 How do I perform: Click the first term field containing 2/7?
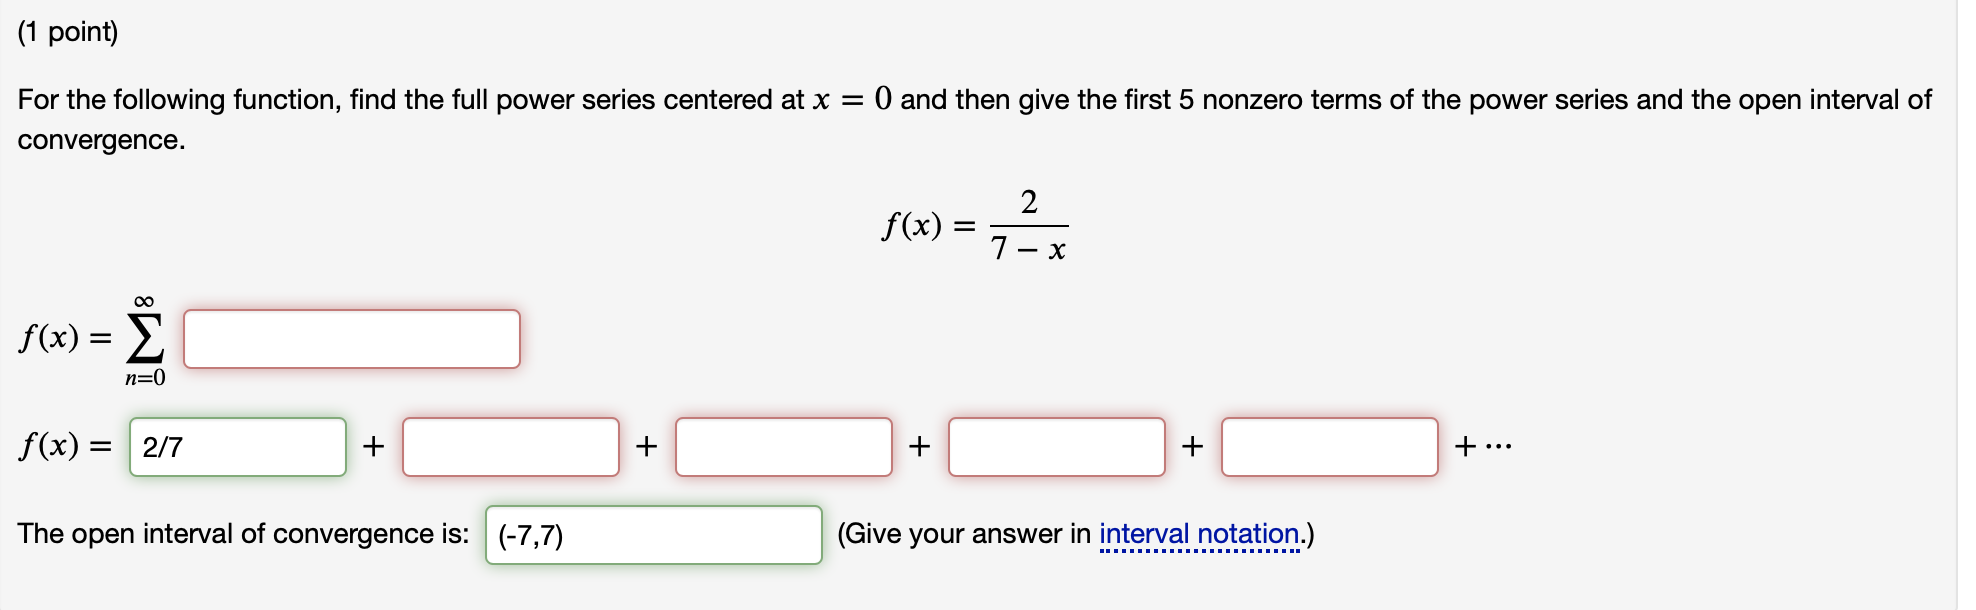[238, 445]
